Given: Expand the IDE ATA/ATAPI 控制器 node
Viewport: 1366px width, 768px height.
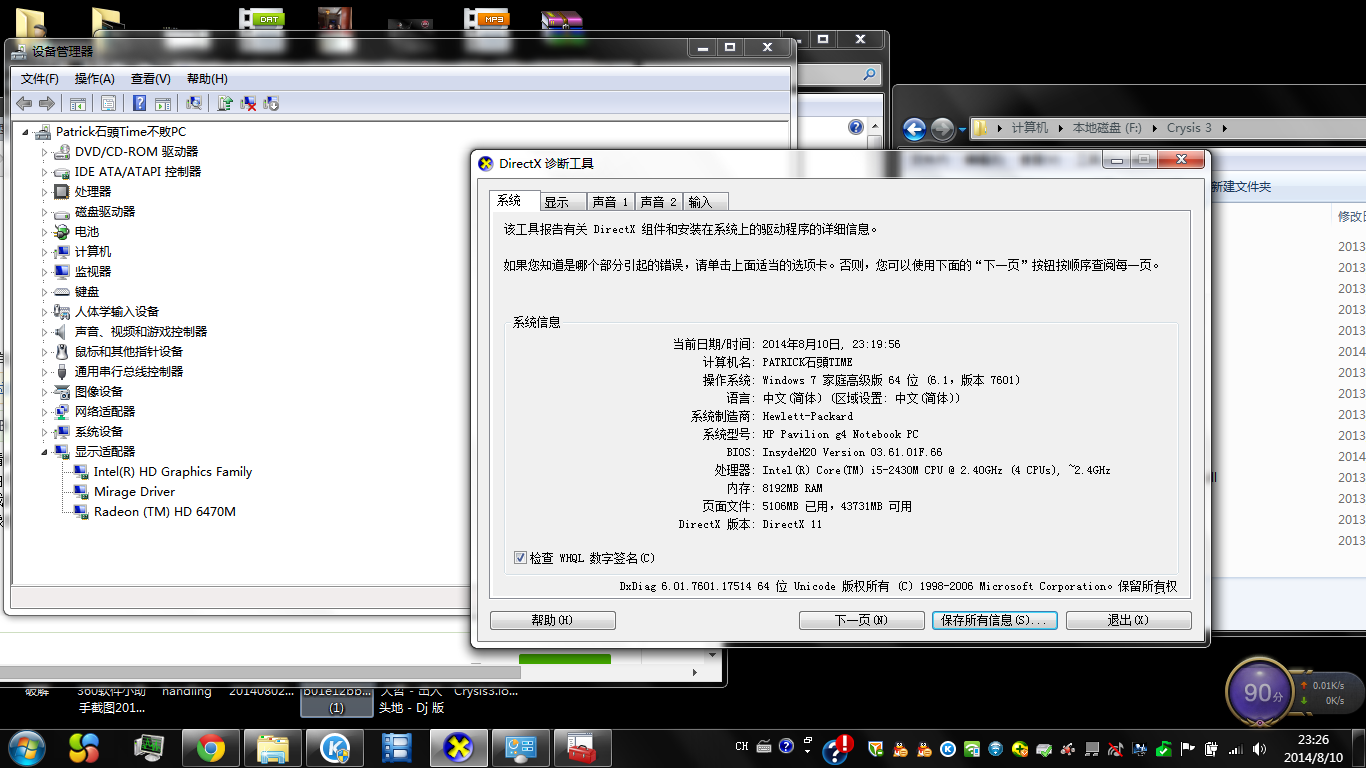Looking at the screenshot, I should point(44,172).
